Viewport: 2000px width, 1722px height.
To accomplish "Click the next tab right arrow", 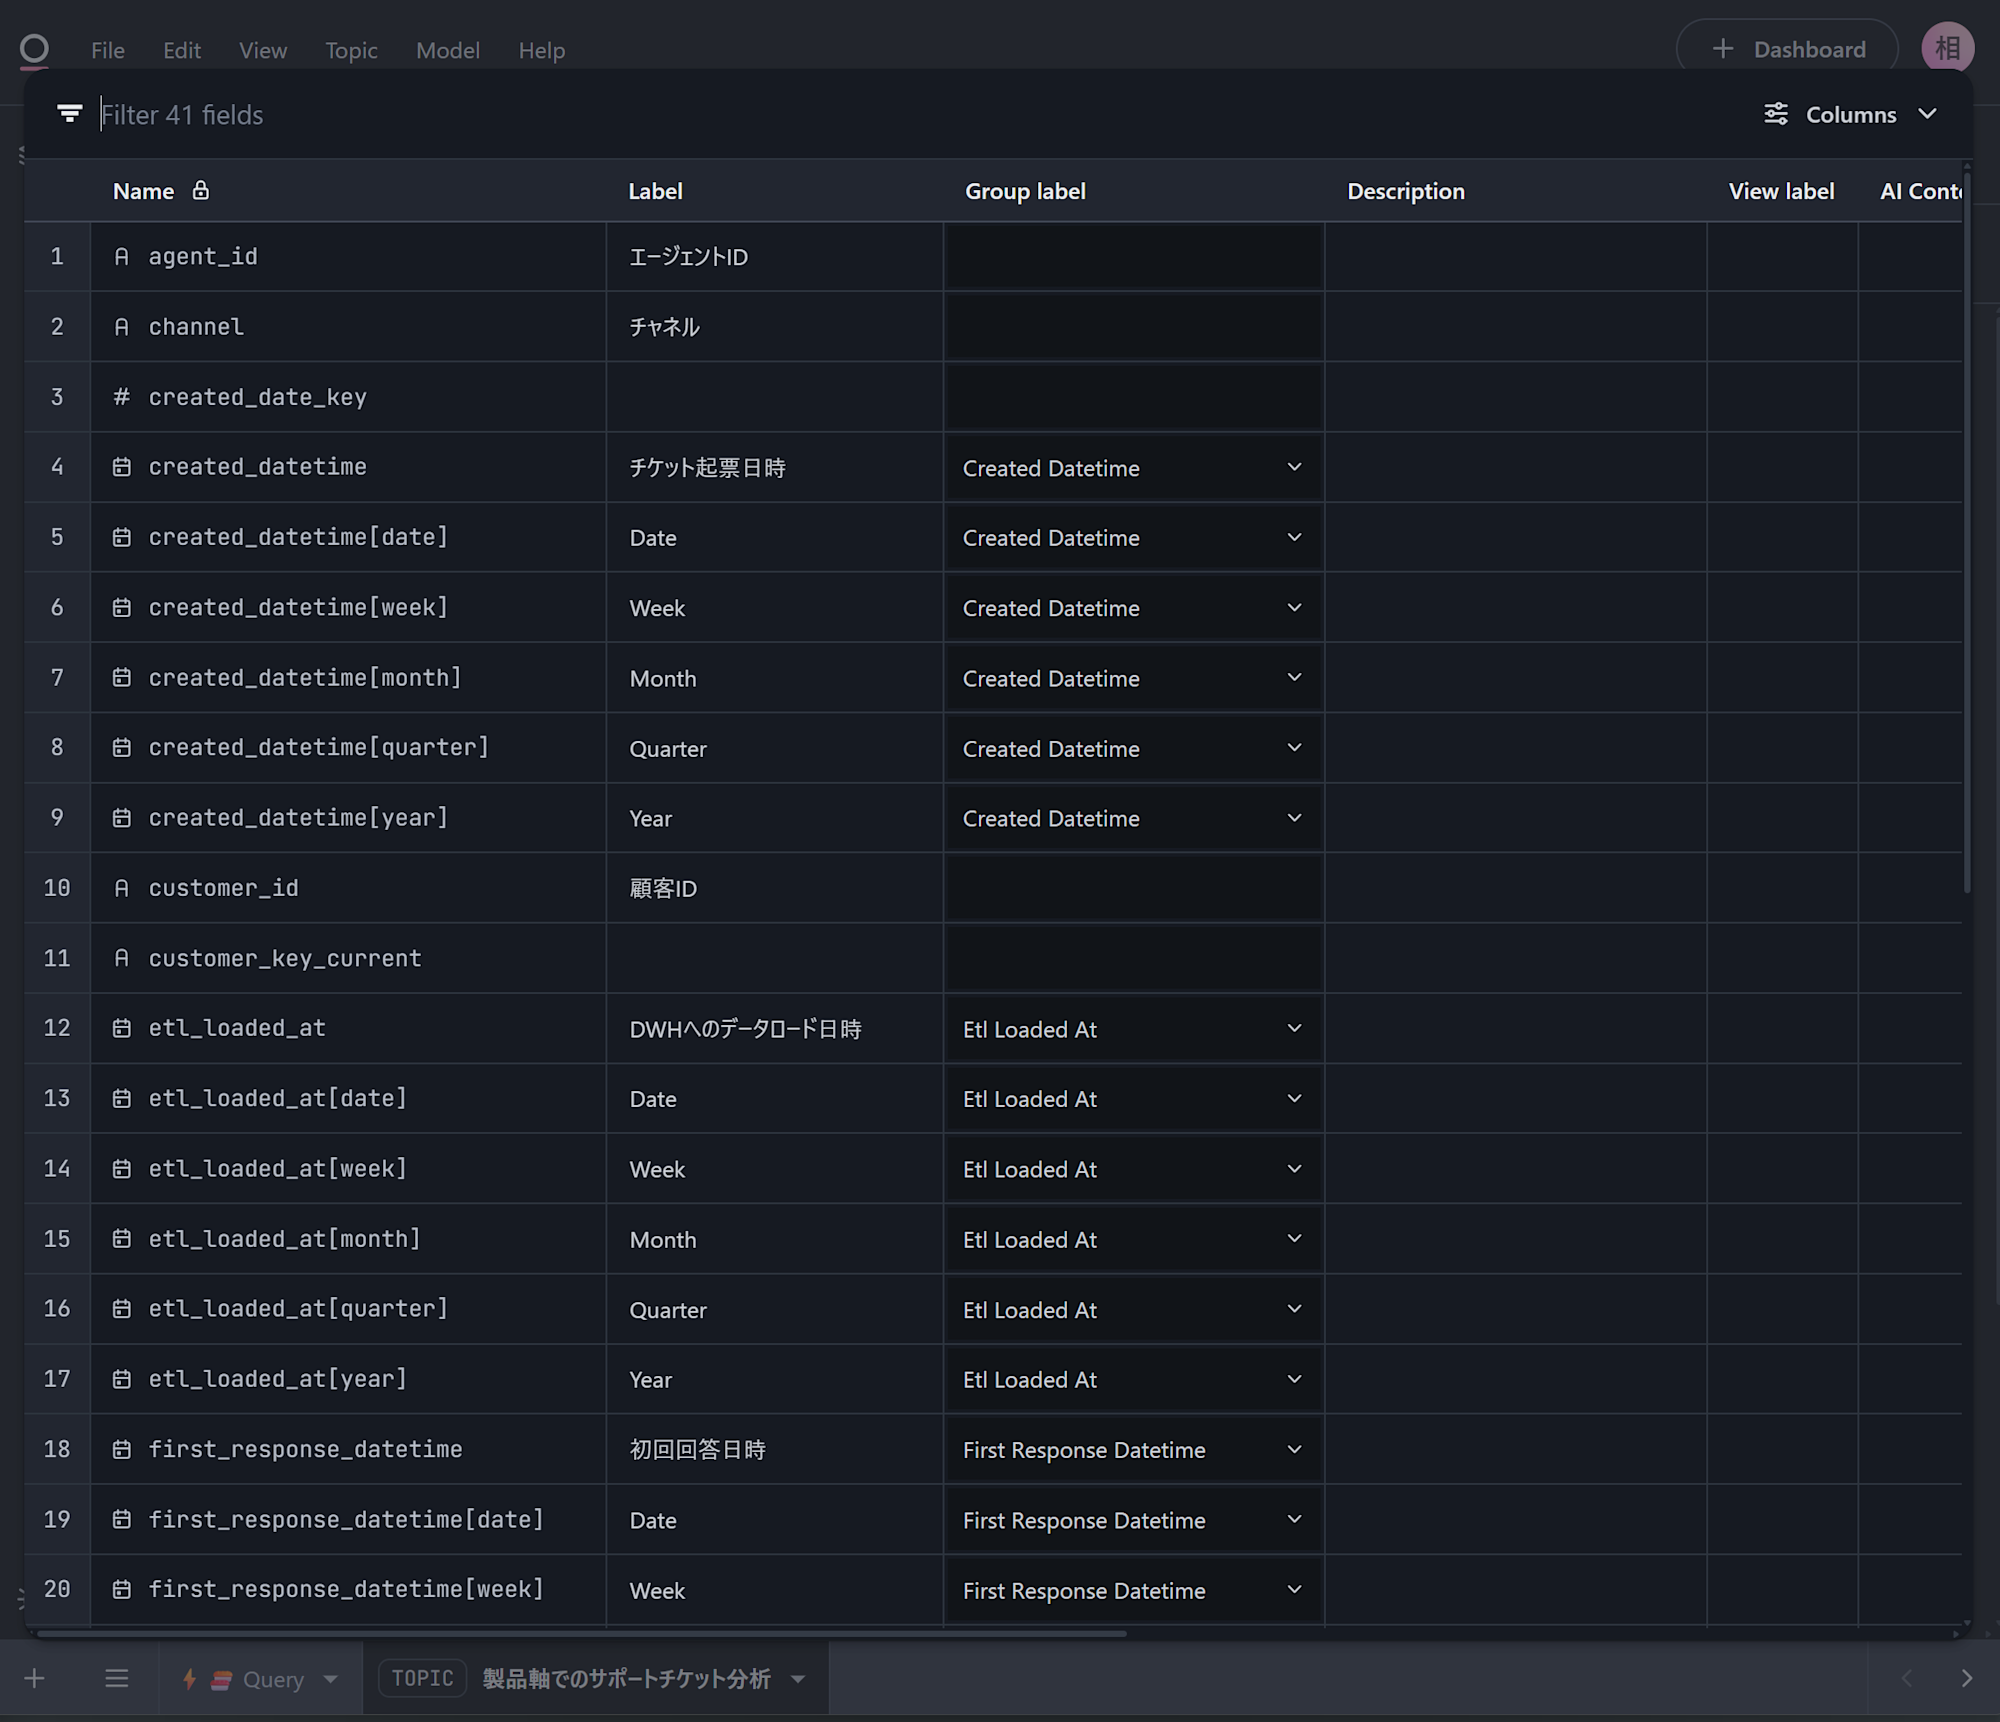I will coord(1966,1678).
